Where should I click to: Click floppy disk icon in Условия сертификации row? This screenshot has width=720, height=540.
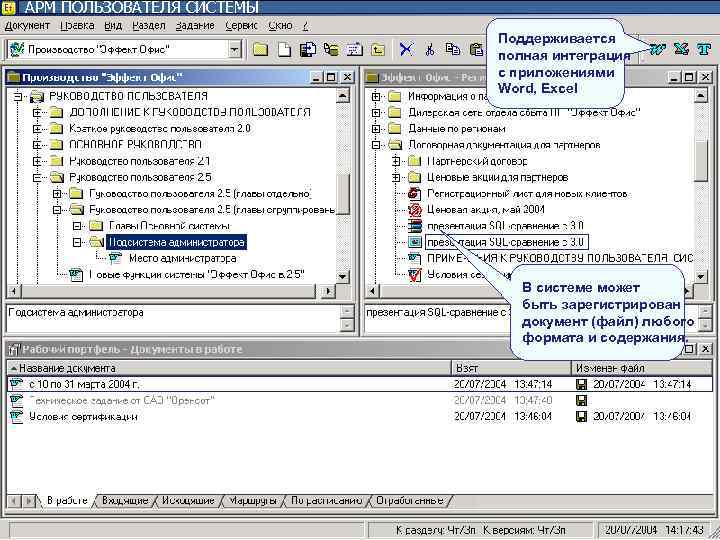point(581,416)
